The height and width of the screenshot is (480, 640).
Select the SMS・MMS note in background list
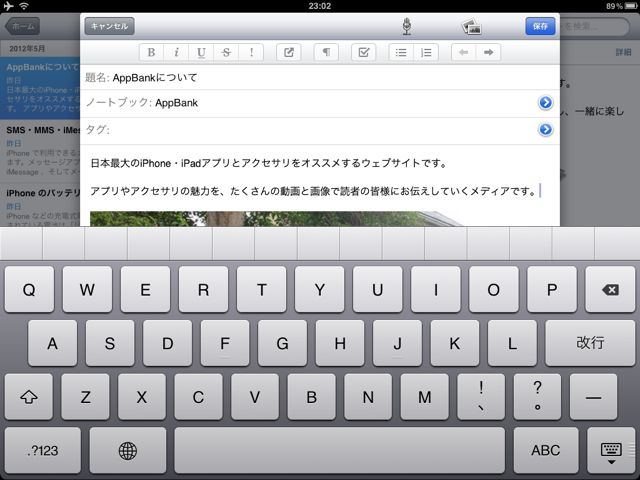pos(40,150)
